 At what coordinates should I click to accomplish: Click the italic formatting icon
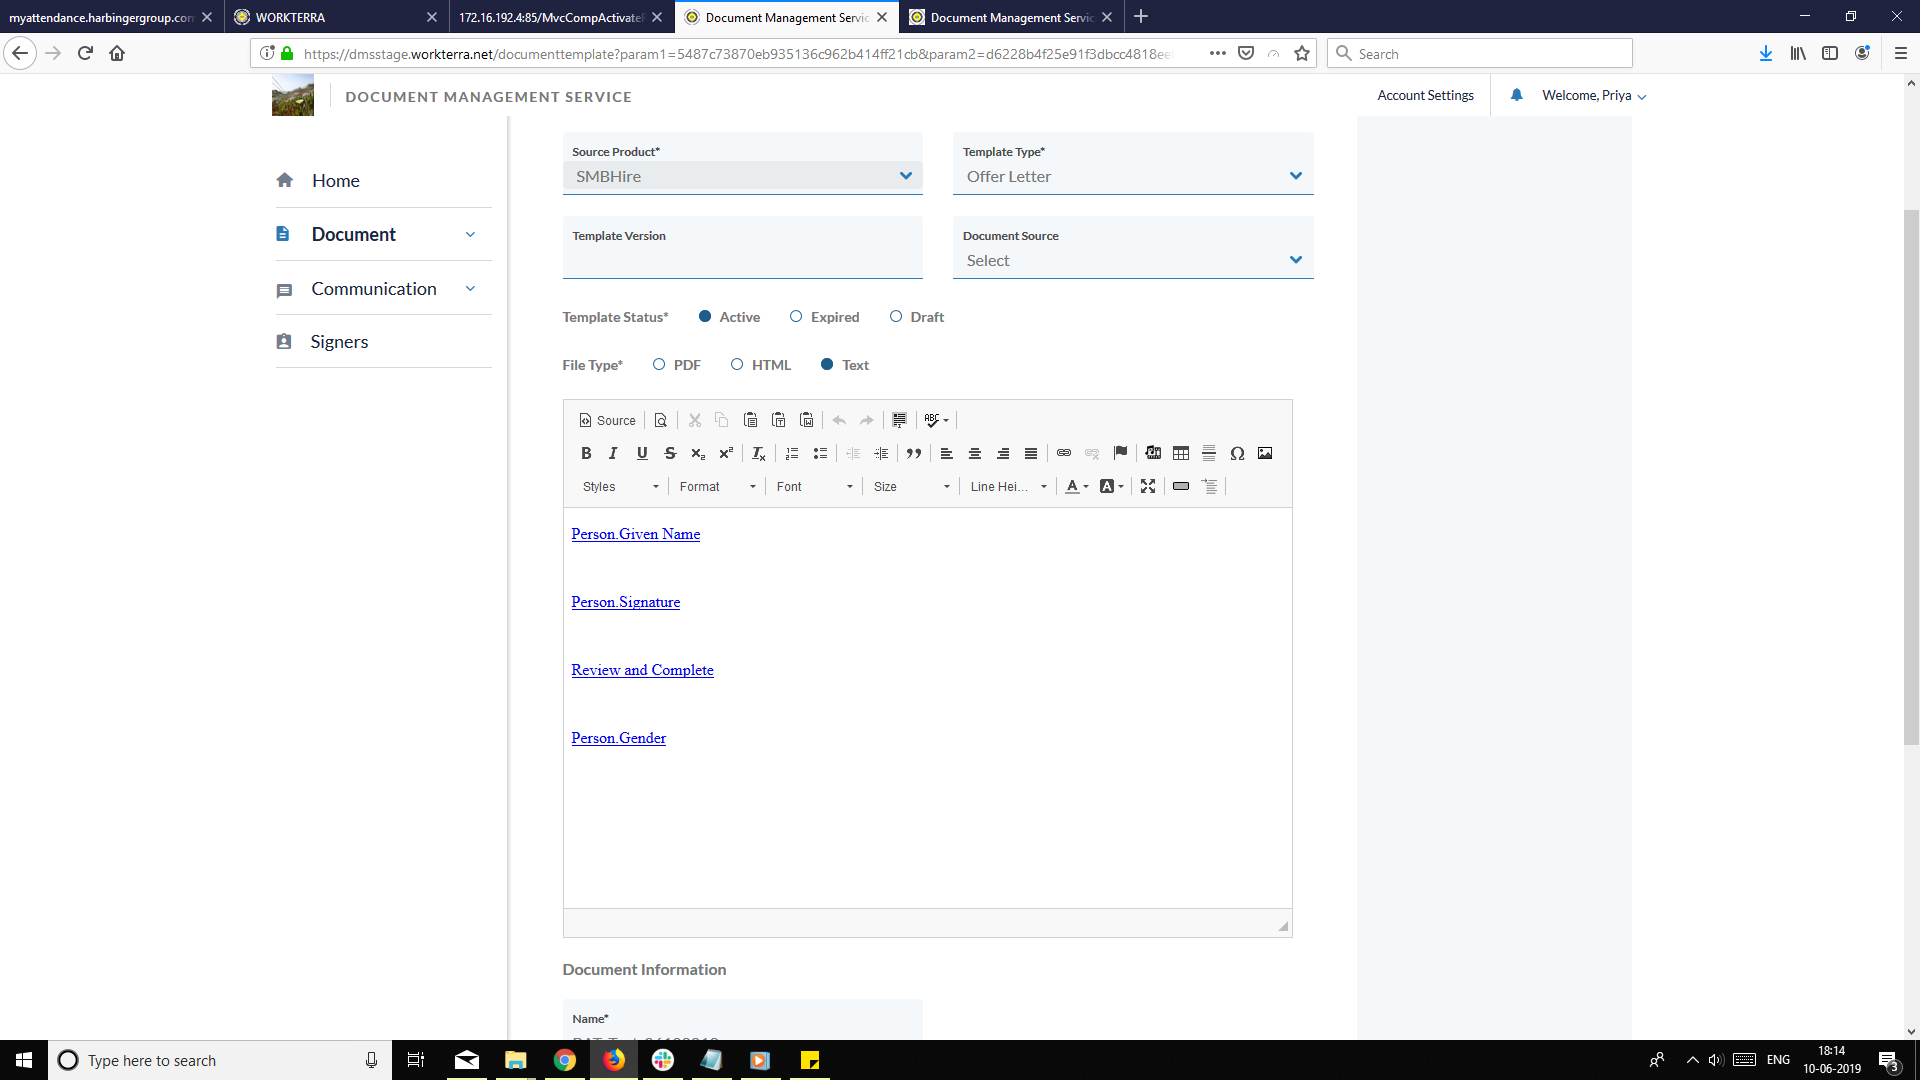(613, 453)
